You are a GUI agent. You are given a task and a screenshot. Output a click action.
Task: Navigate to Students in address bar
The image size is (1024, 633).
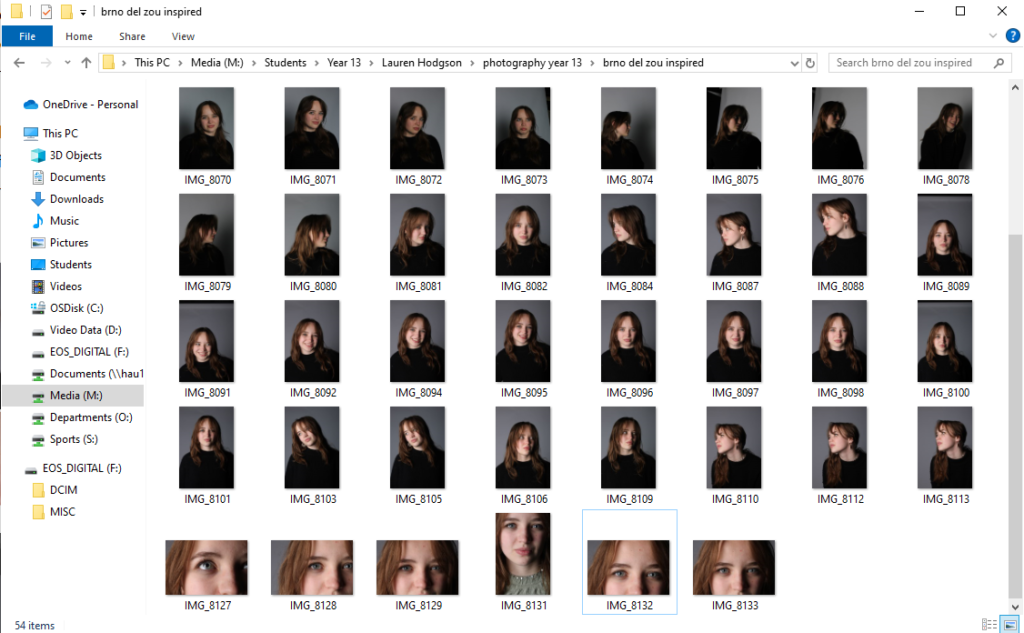tap(285, 63)
